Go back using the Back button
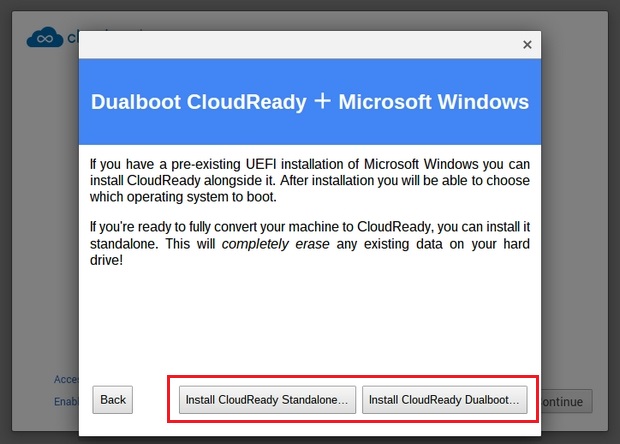Image resolution: width=620 pixels, height=444 pixels. tap(113, 400)
